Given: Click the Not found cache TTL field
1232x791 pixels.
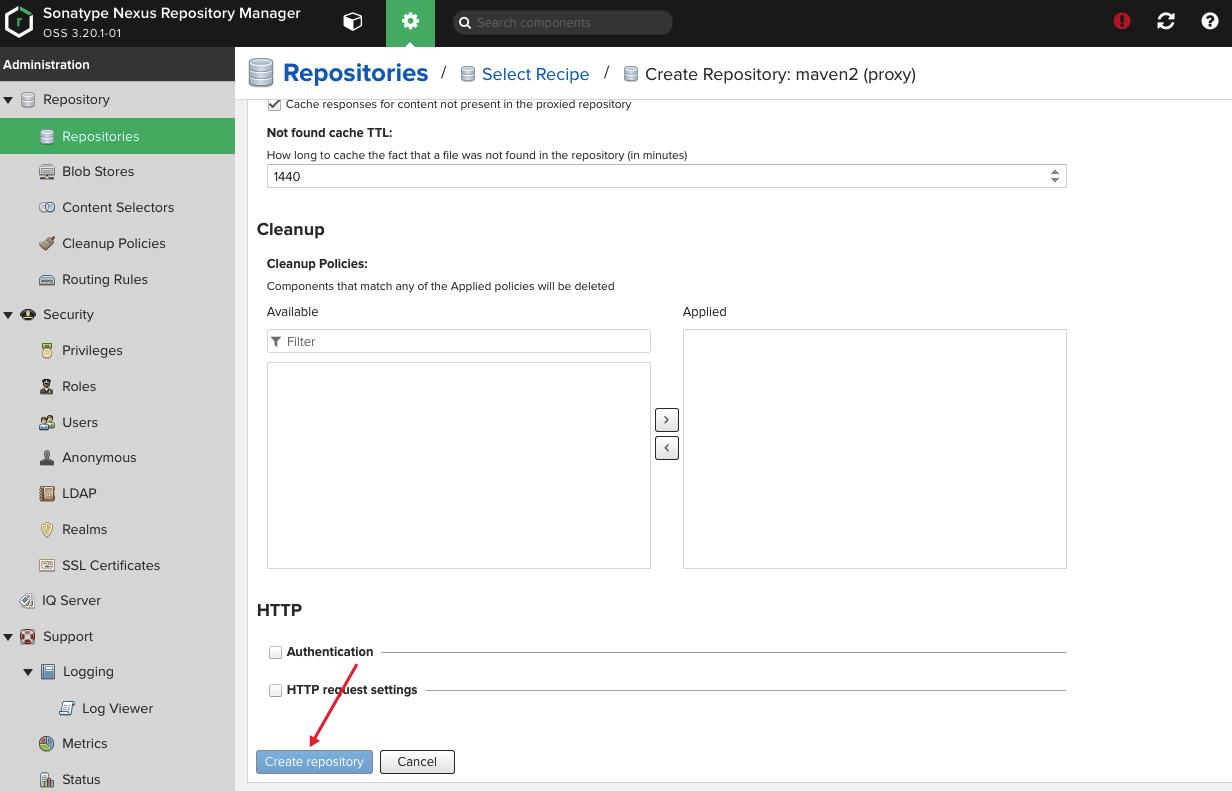Looking at the screenshot, I should pos(667,176).
